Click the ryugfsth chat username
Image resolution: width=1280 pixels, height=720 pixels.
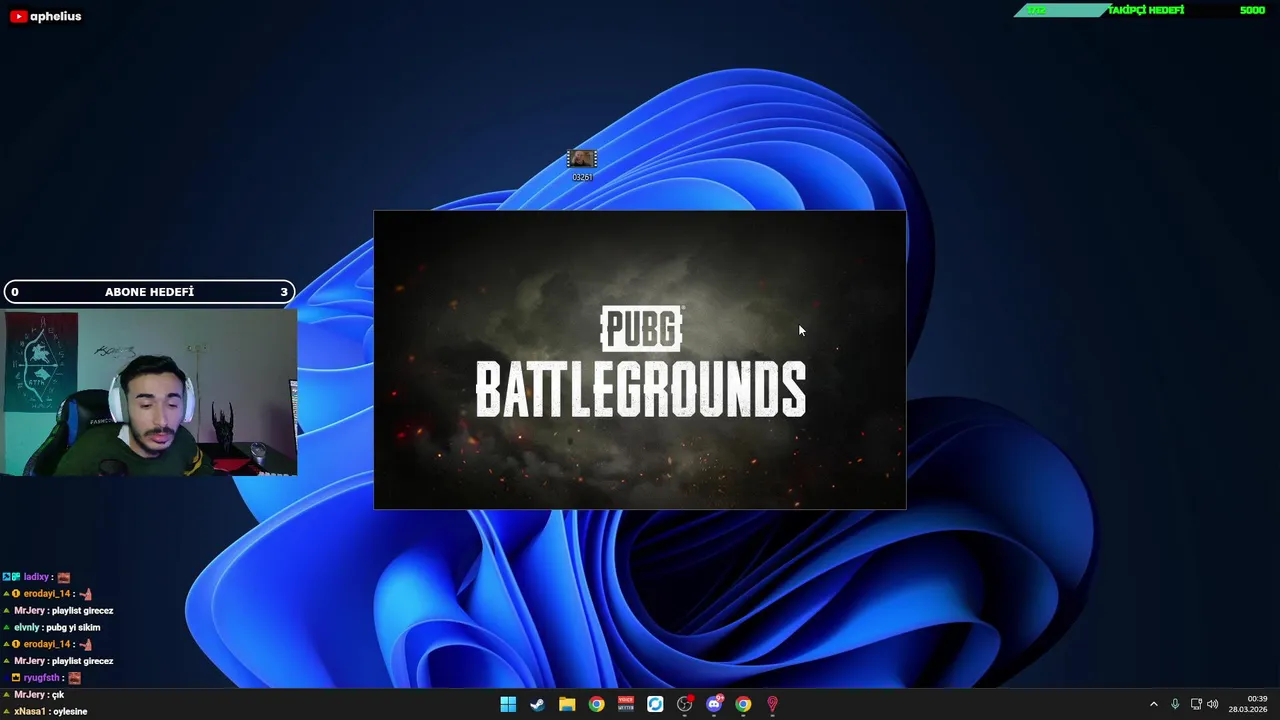coord(42,678)
